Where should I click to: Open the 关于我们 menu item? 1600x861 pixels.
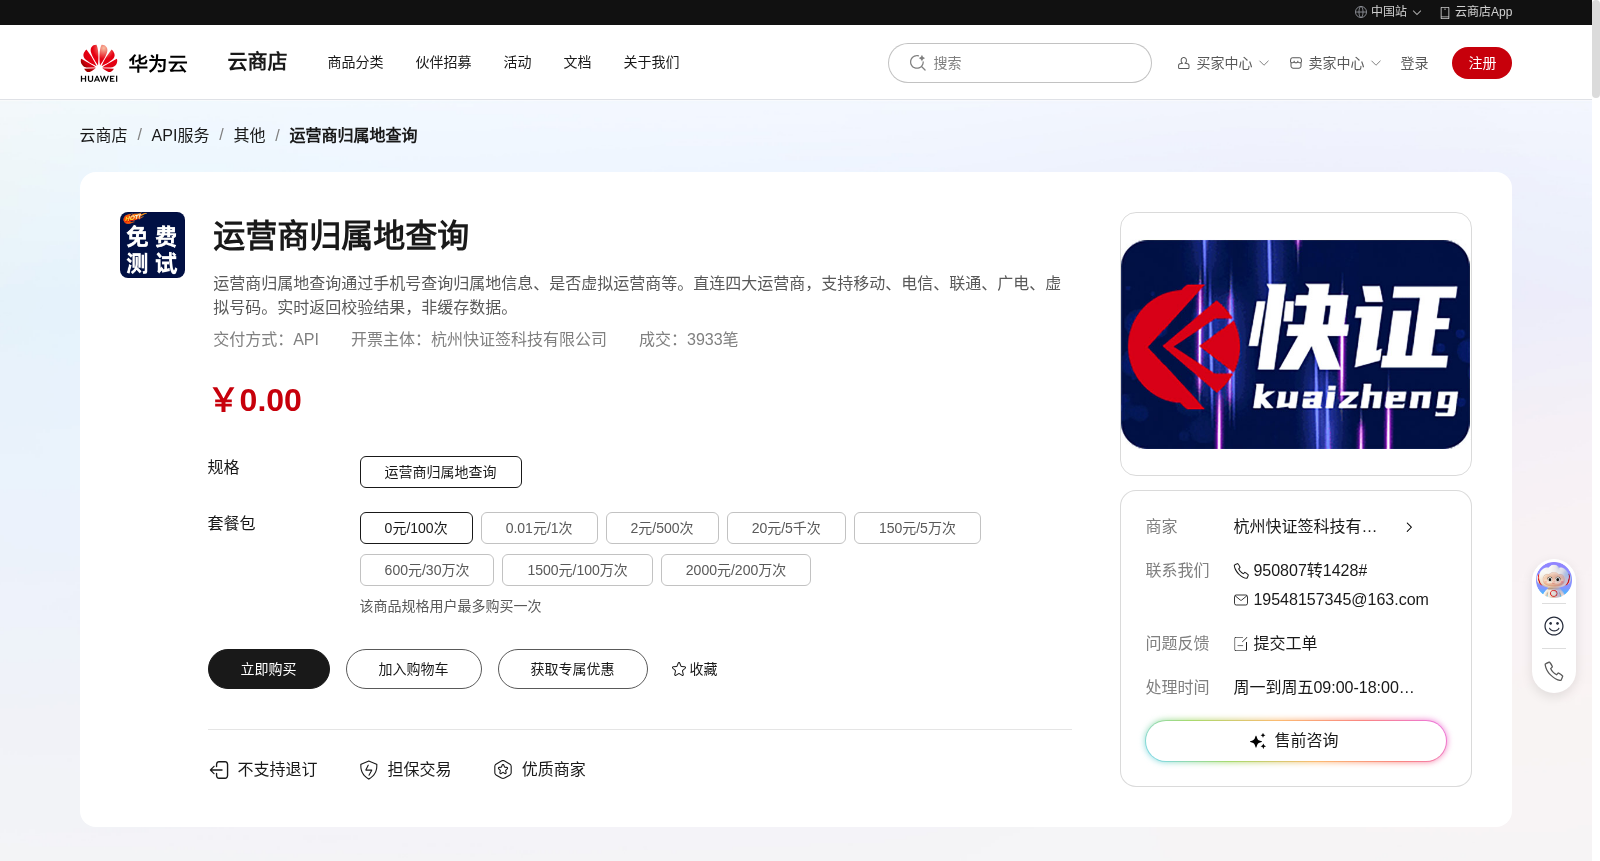[652, 62]
